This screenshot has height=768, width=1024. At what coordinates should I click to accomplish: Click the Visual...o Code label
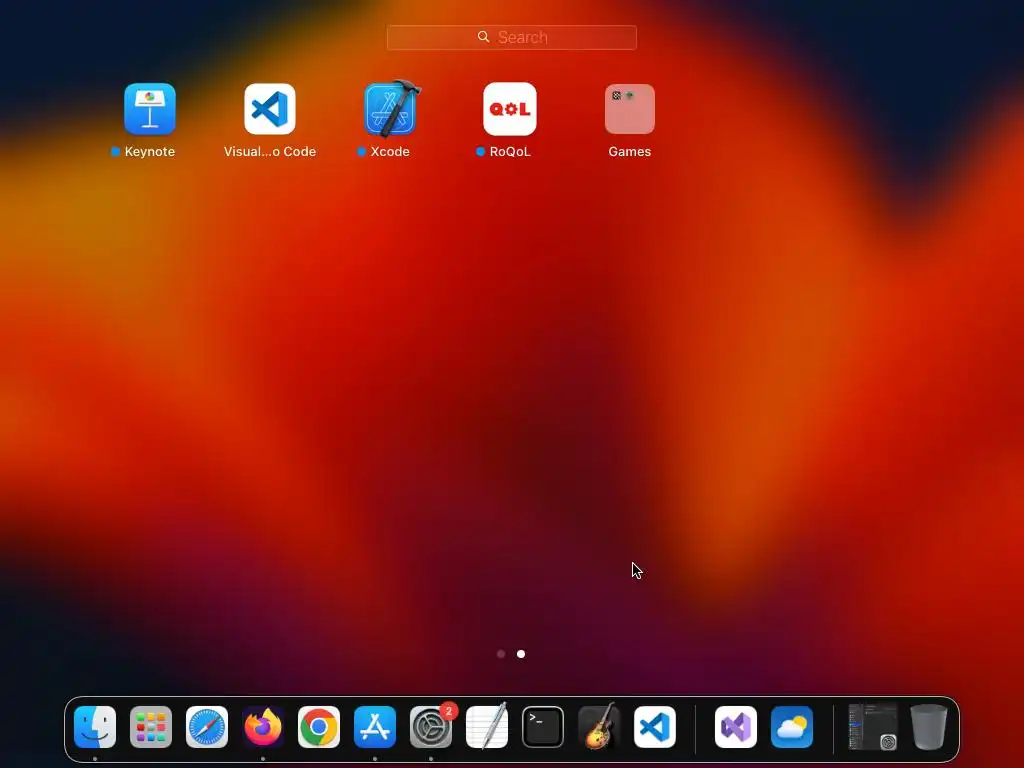point(270,152)
